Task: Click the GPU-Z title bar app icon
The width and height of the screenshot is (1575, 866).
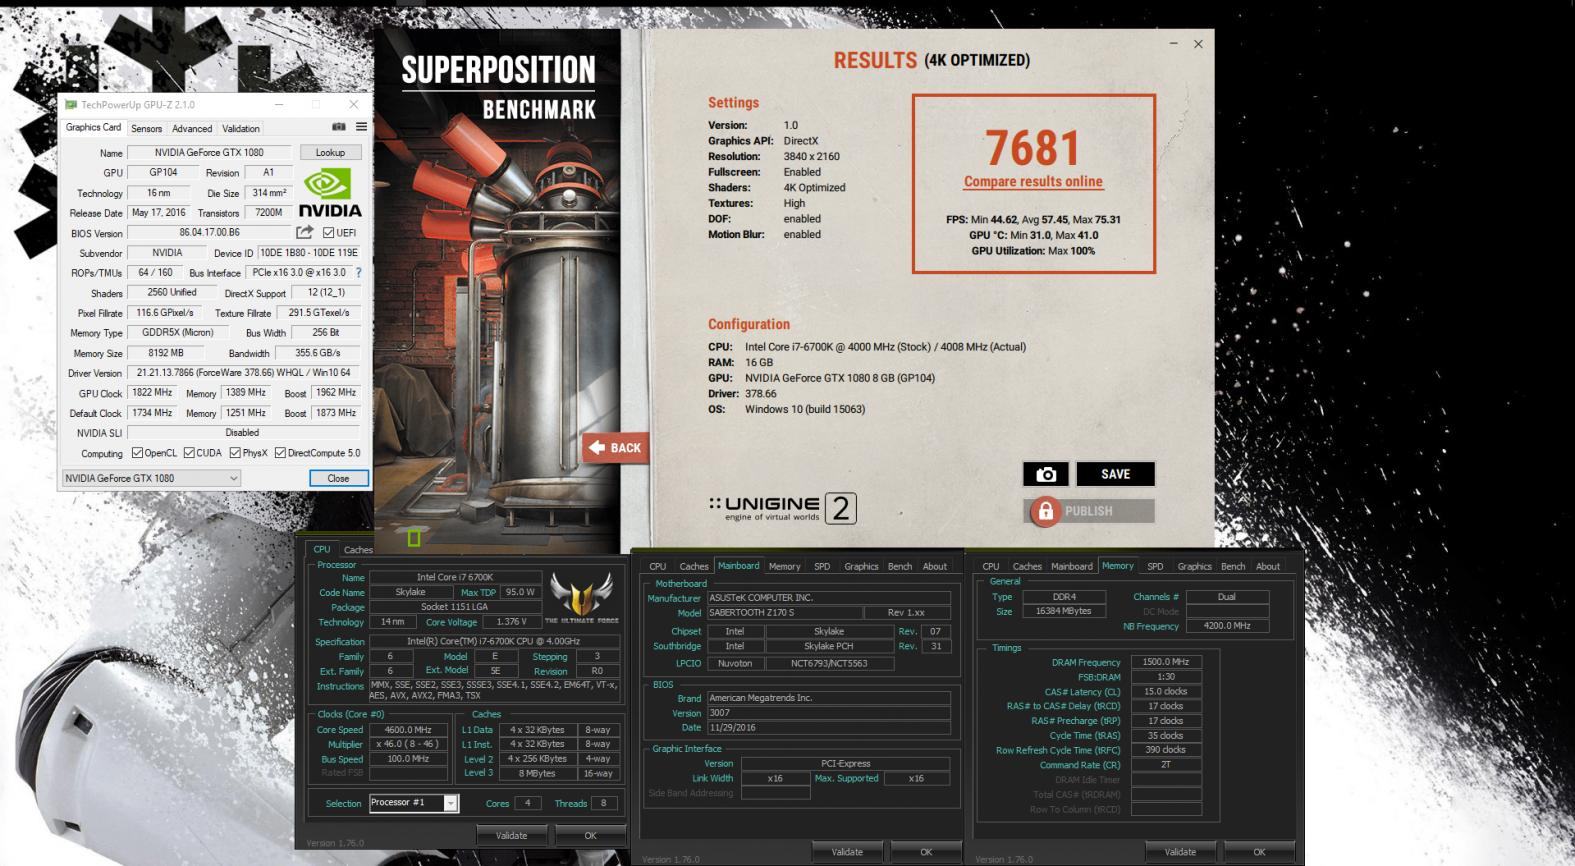Action: point(71,104)
